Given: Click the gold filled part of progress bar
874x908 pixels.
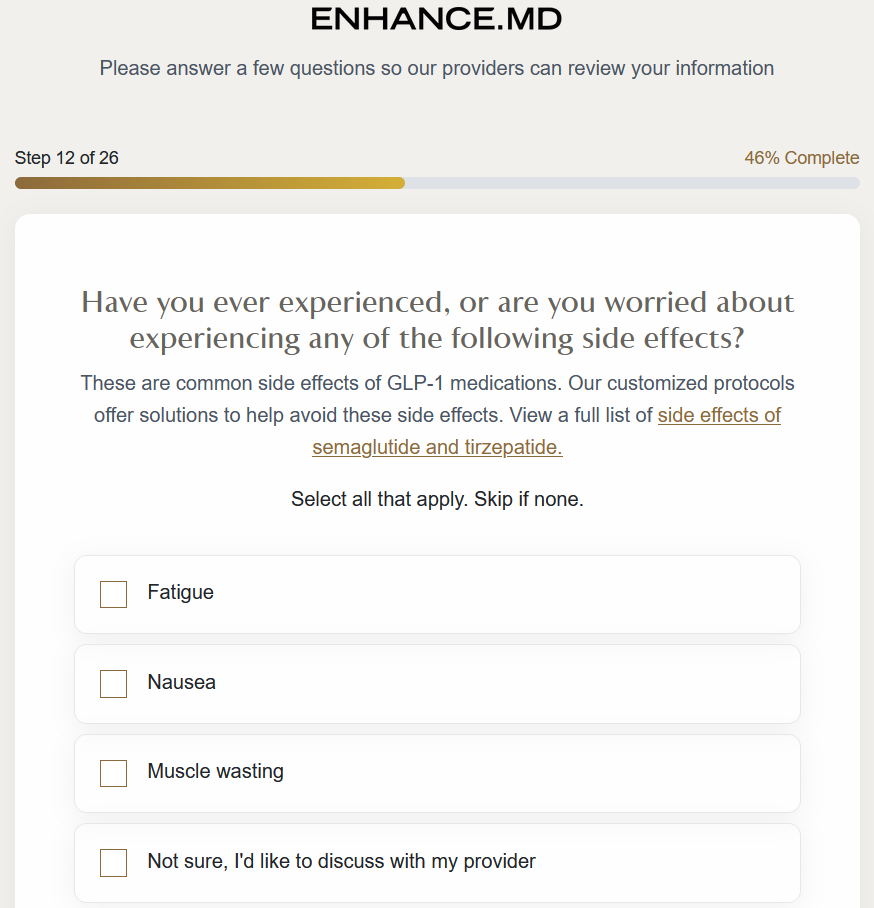Looking at the screenshot, I should point(210,183).
